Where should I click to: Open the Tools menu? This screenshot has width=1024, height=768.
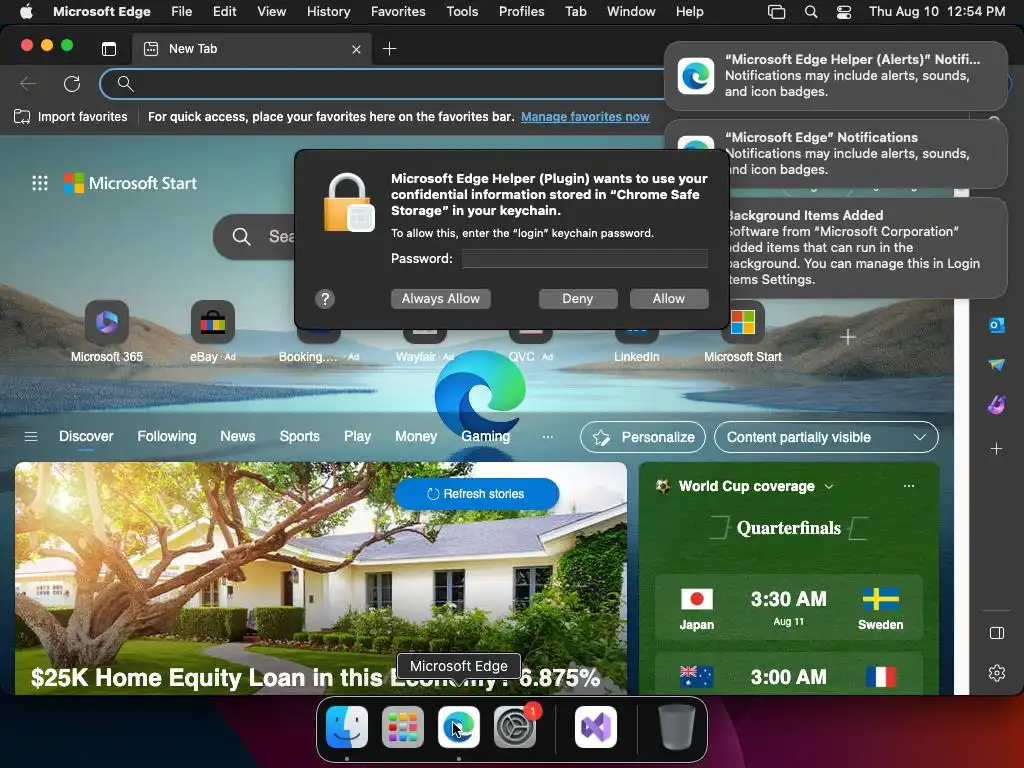point(462,11)
